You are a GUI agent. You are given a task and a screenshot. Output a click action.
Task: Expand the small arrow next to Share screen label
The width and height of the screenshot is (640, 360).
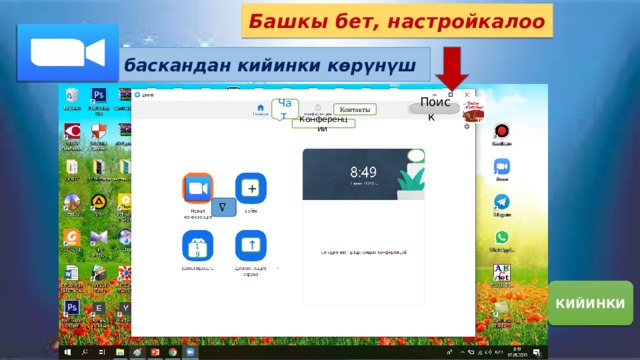click(278, 269)
